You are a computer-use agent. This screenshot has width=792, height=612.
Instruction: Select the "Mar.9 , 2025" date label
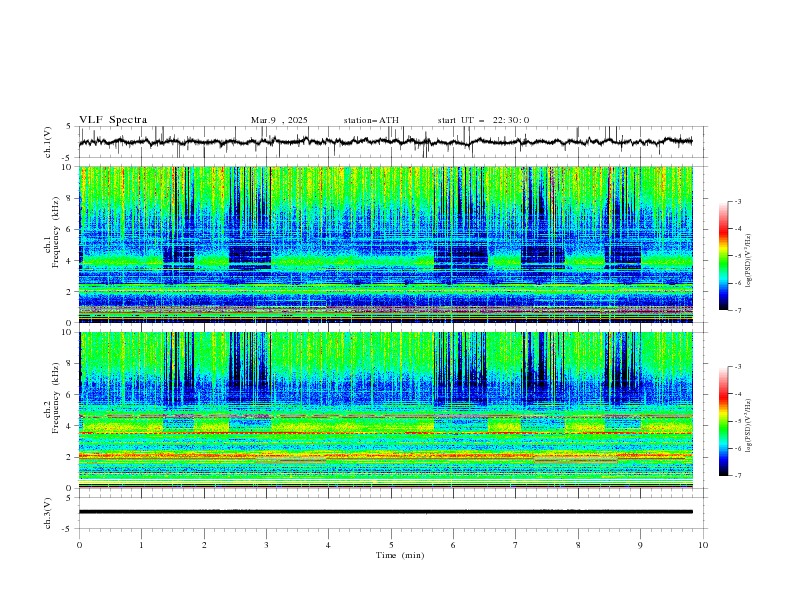tap(279, 120)
